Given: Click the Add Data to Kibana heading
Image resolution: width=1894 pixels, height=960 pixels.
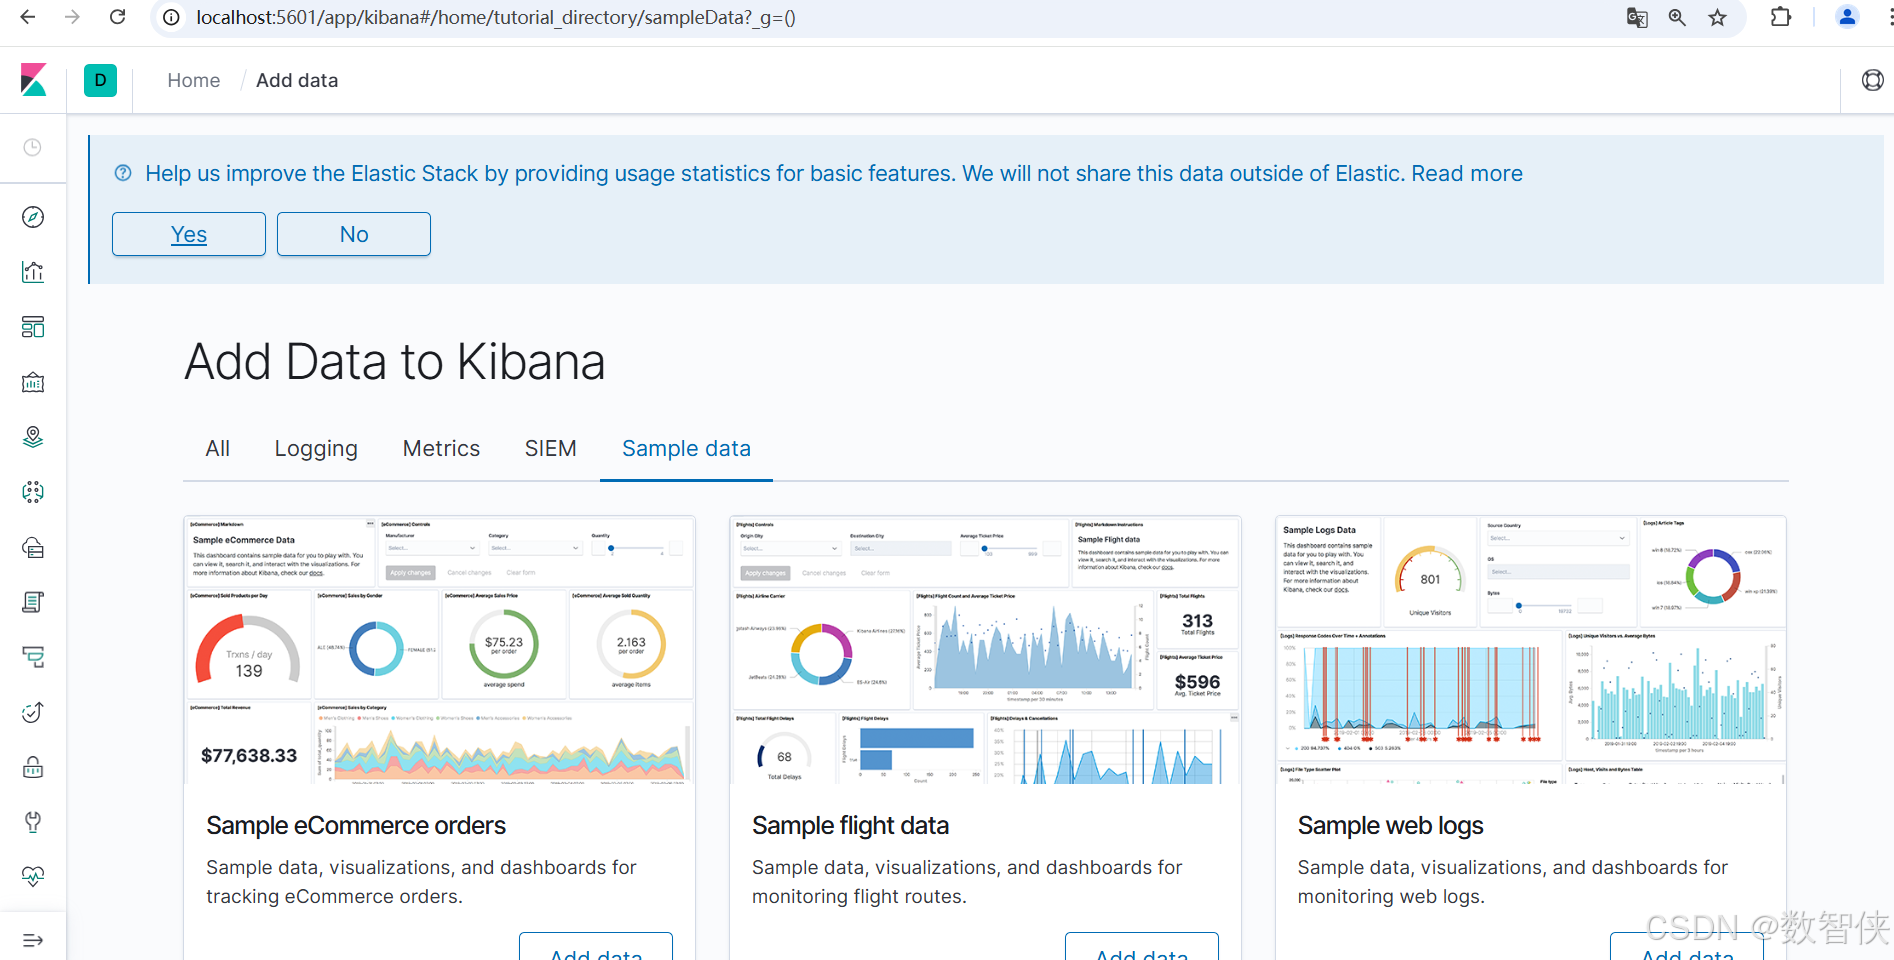Looking at the screenshot, I should pyautogui.click(x=395, y=361).
